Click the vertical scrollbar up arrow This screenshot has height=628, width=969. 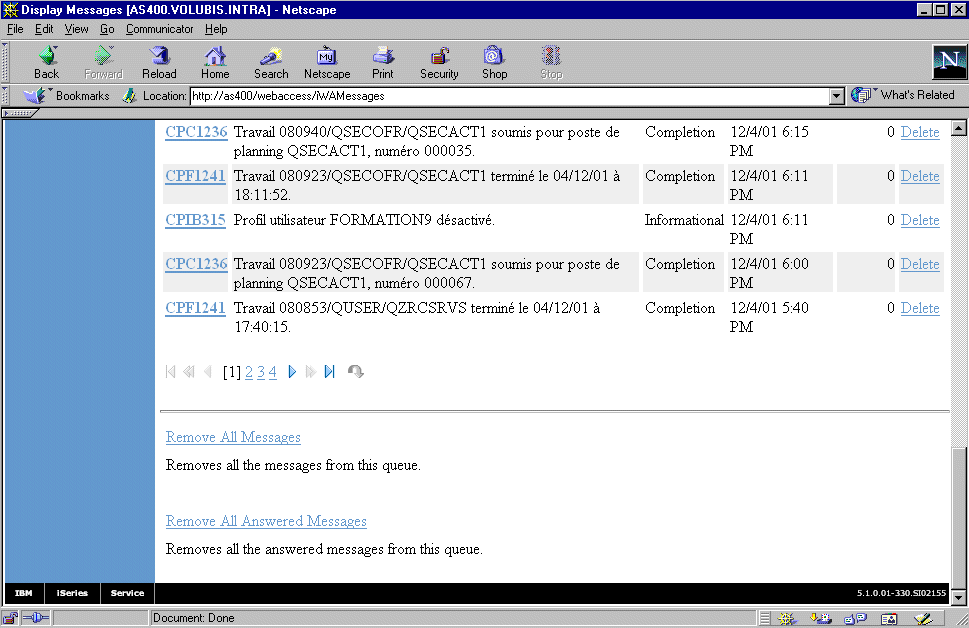click(x=958, y=128)
